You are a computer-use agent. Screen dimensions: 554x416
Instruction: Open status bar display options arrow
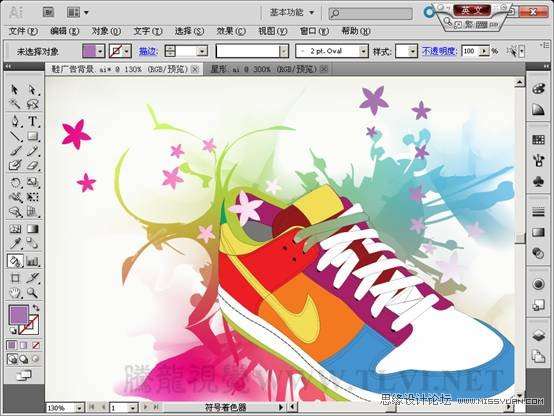[281, 408]
